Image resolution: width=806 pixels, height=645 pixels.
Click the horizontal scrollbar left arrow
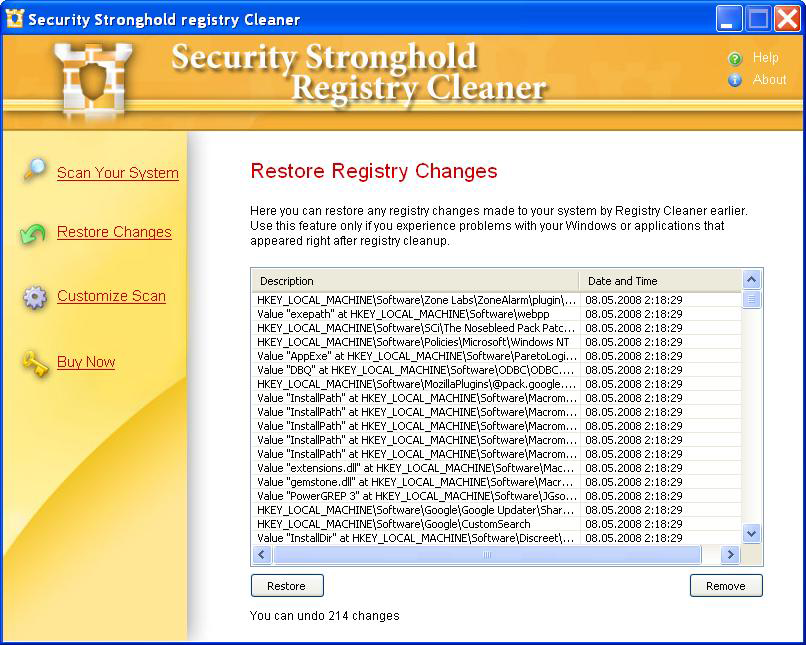click(x=262, y=555)
